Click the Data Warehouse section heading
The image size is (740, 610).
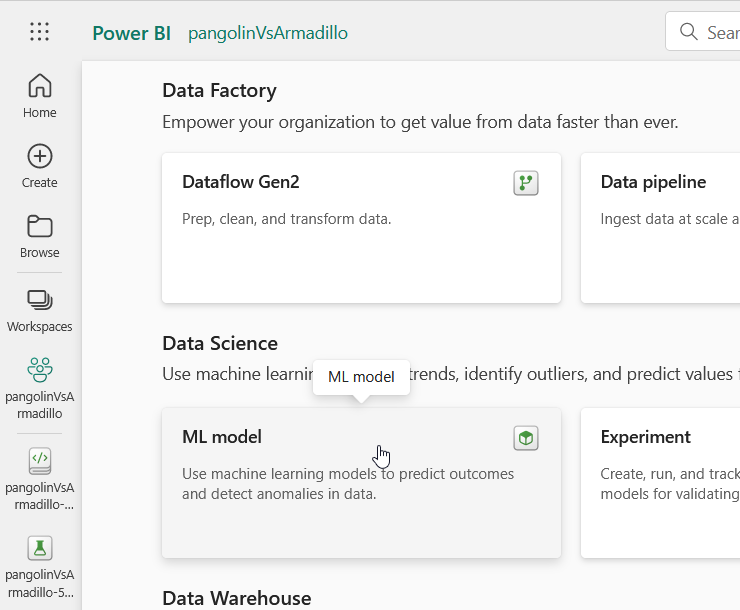pos(236,598)
